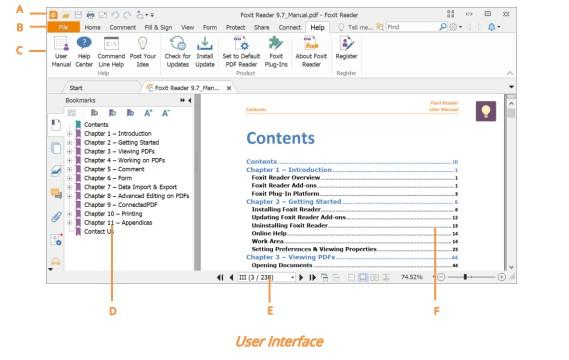Increase bookmark text size (A+)

[148, 113]
